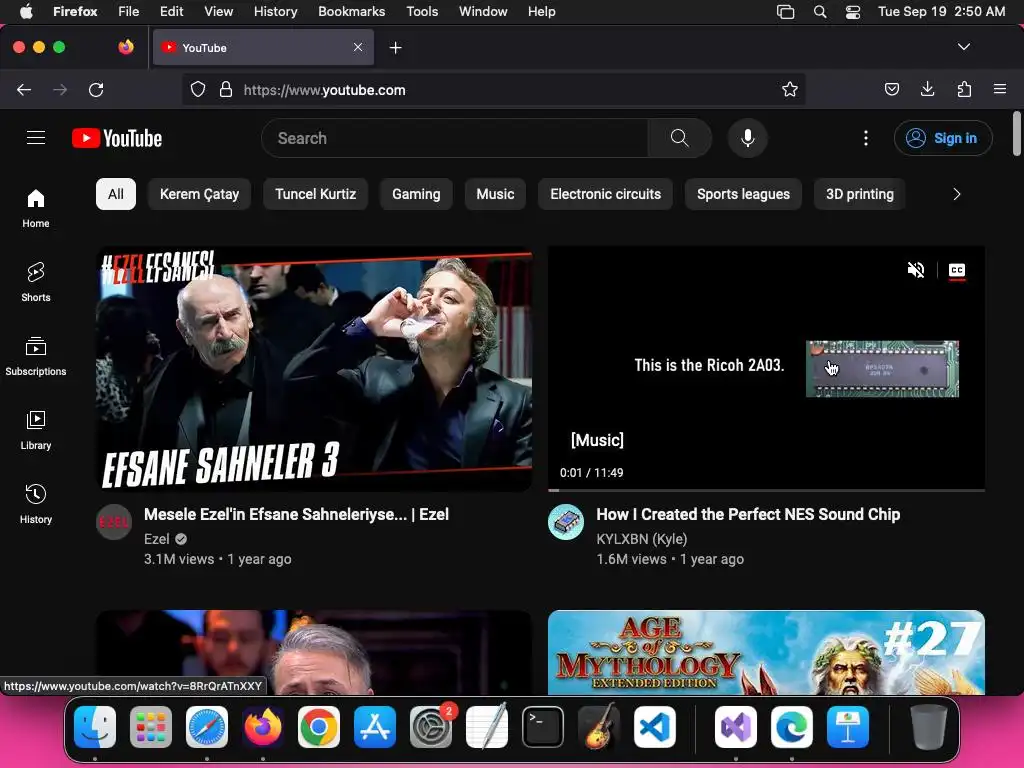Screen dimensions: 1024x768
Task: Open Efsane Sahneler 3 video thumbnail
Action: pyautogui.click(x=314, y=368)
